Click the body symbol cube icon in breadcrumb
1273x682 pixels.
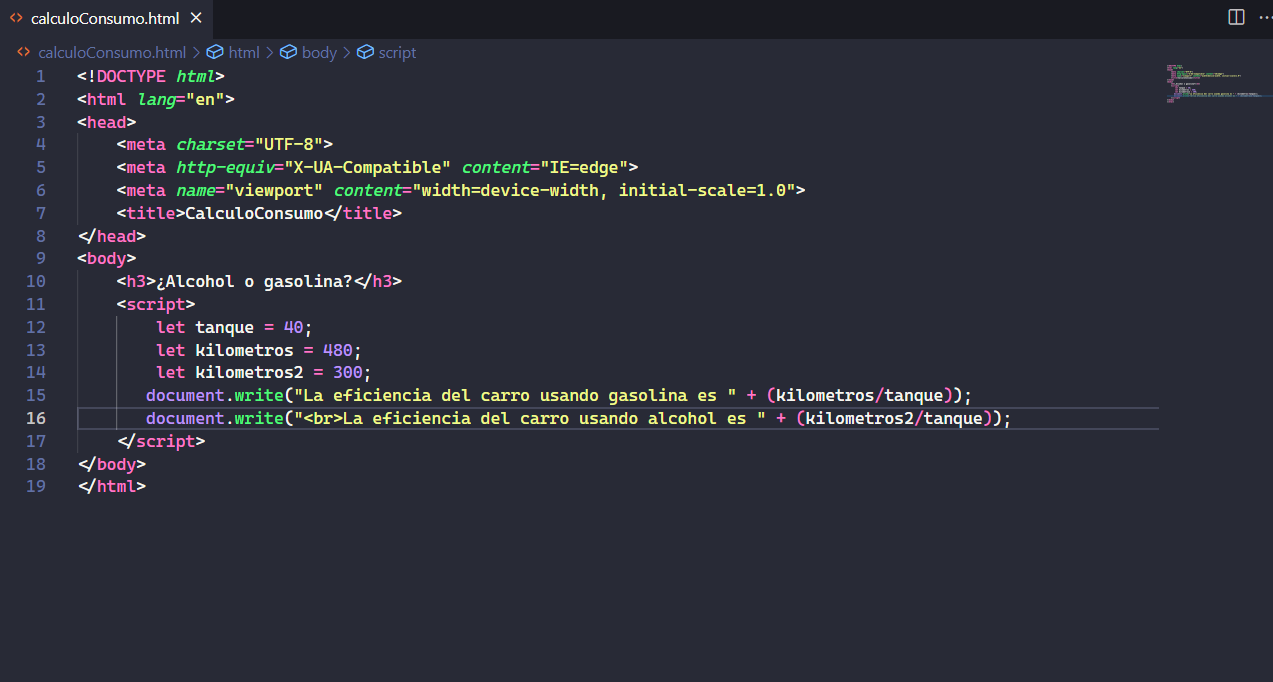click(289, 52)
